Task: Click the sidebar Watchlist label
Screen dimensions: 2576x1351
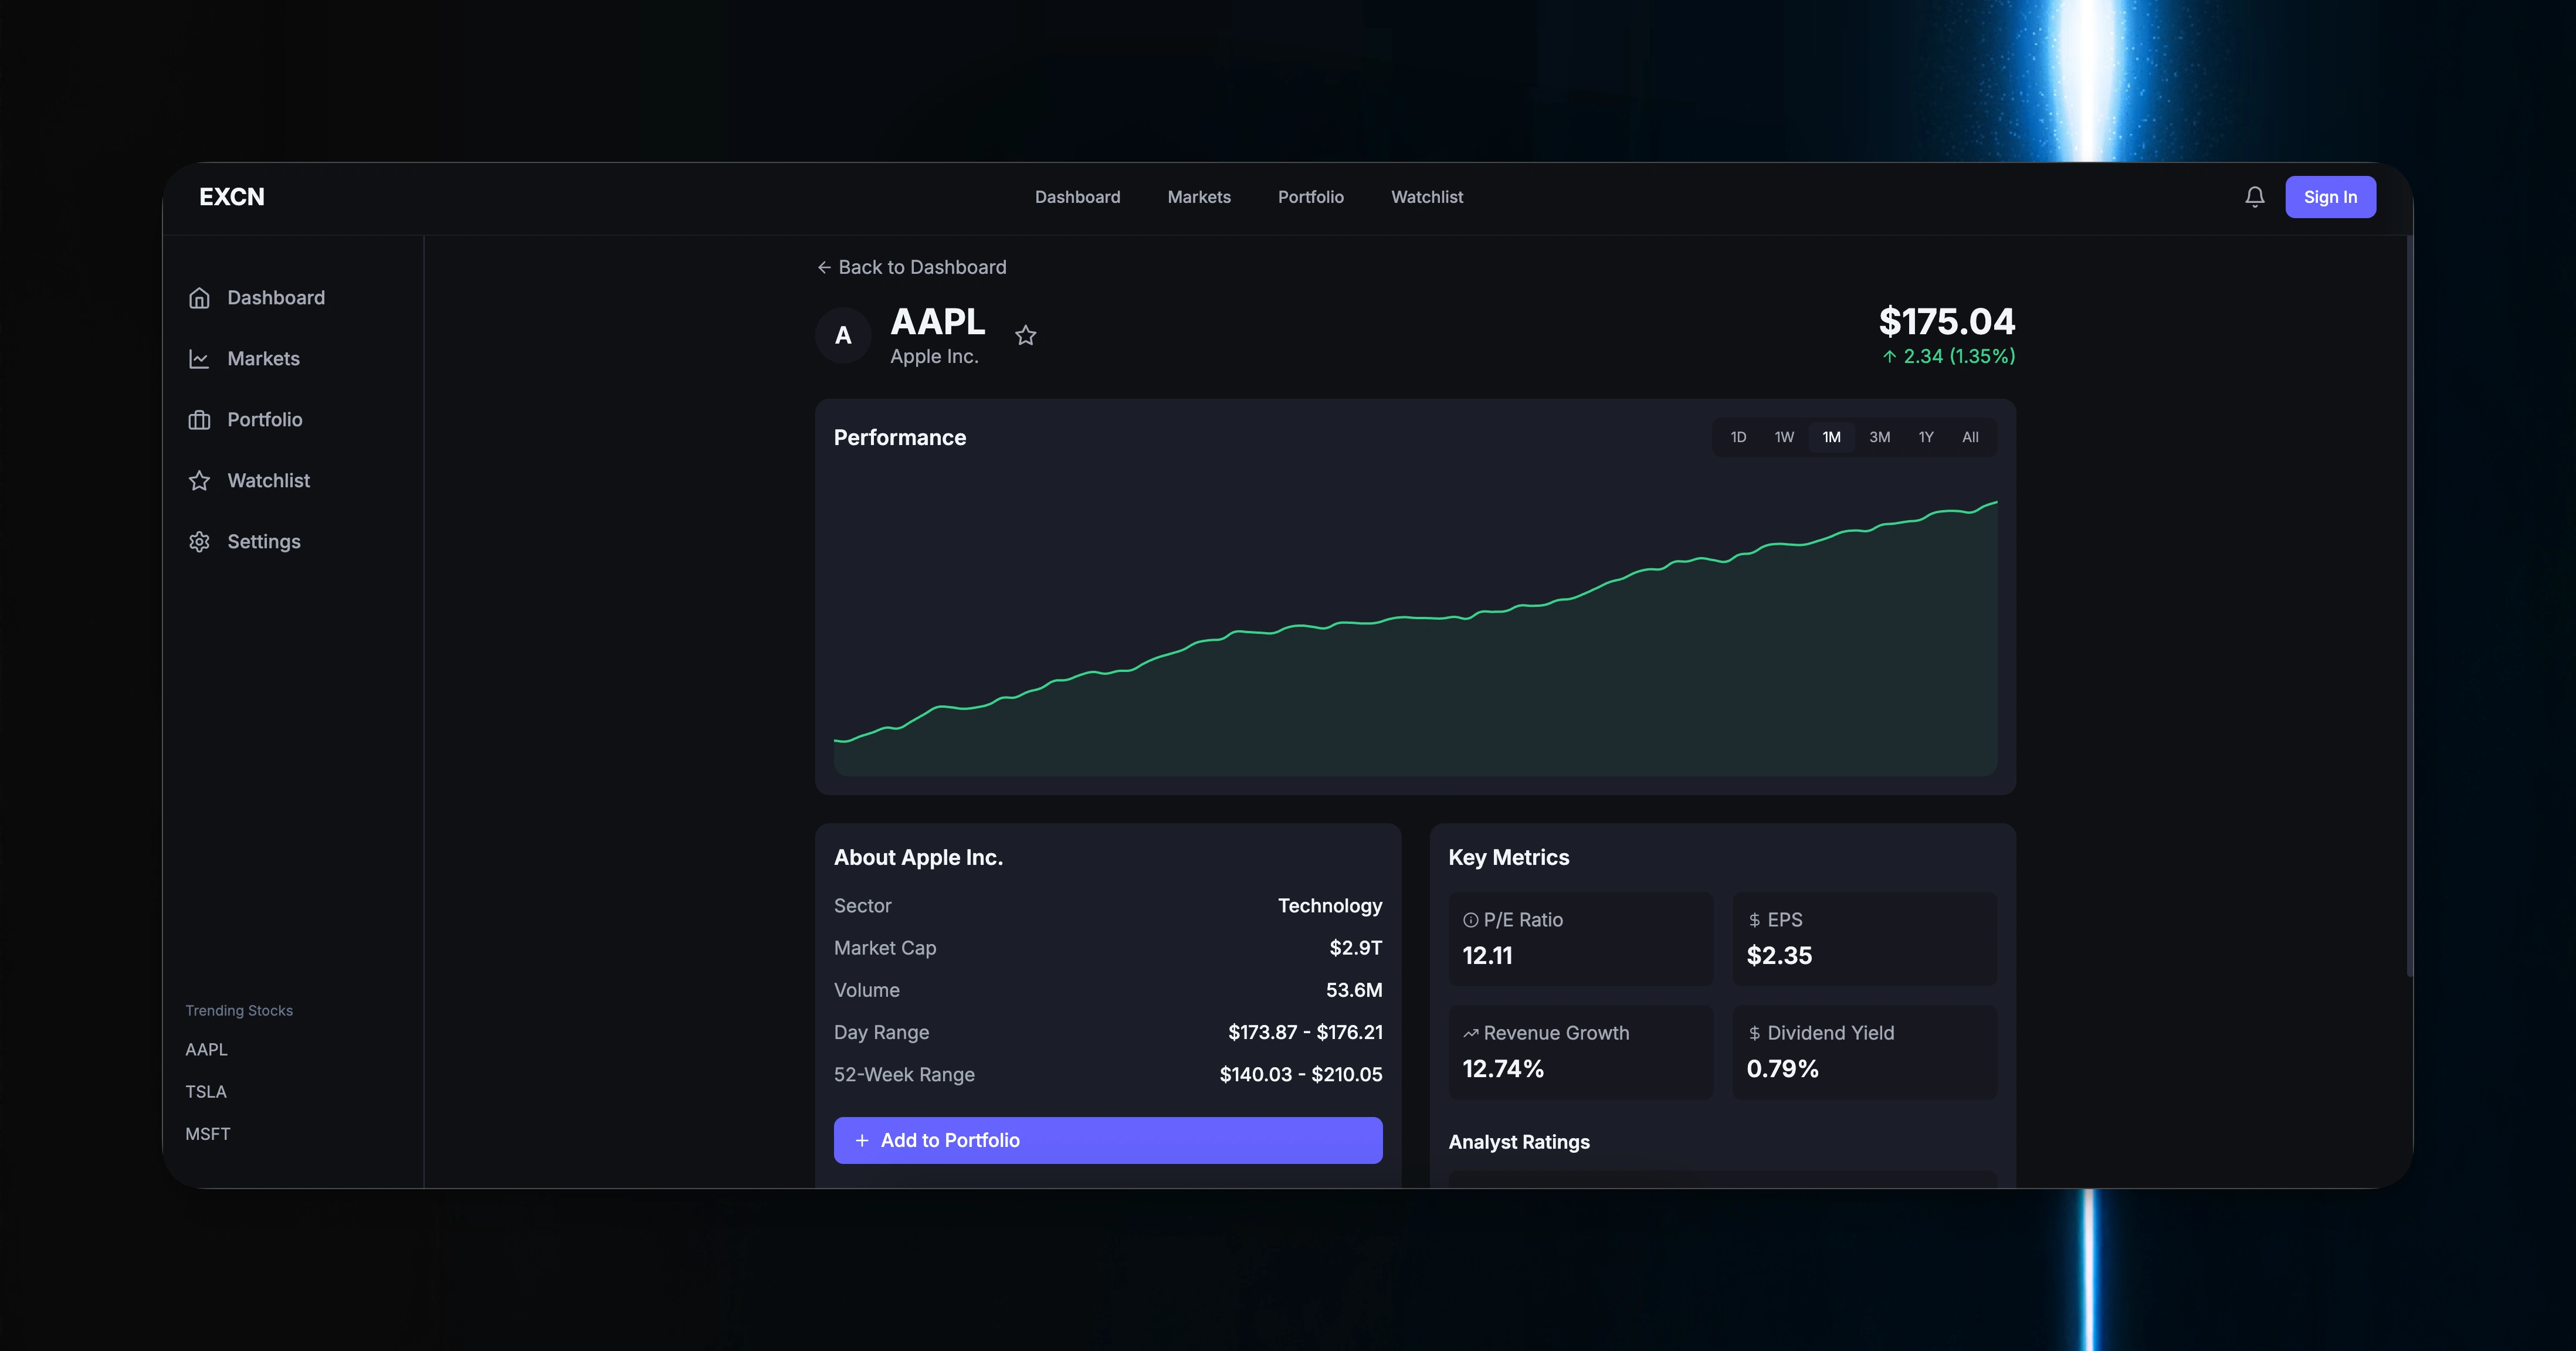Action: coord(269,481)
